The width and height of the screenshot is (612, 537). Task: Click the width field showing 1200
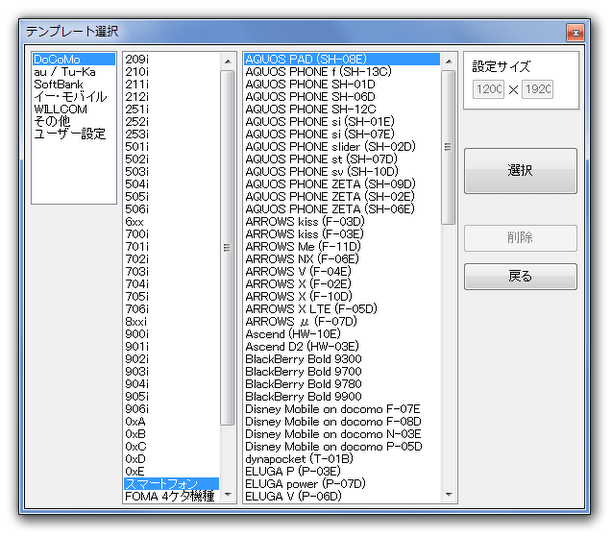click(x=488, y=89)
